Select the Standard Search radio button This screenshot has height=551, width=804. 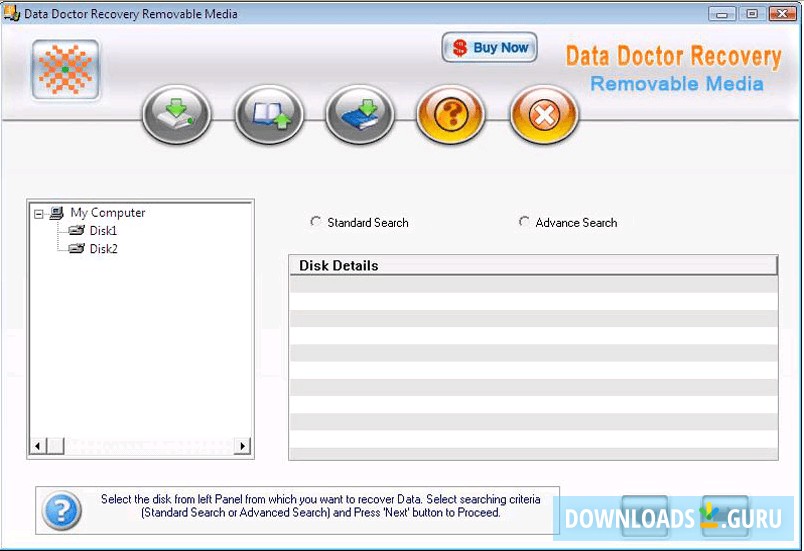[315, 222]
